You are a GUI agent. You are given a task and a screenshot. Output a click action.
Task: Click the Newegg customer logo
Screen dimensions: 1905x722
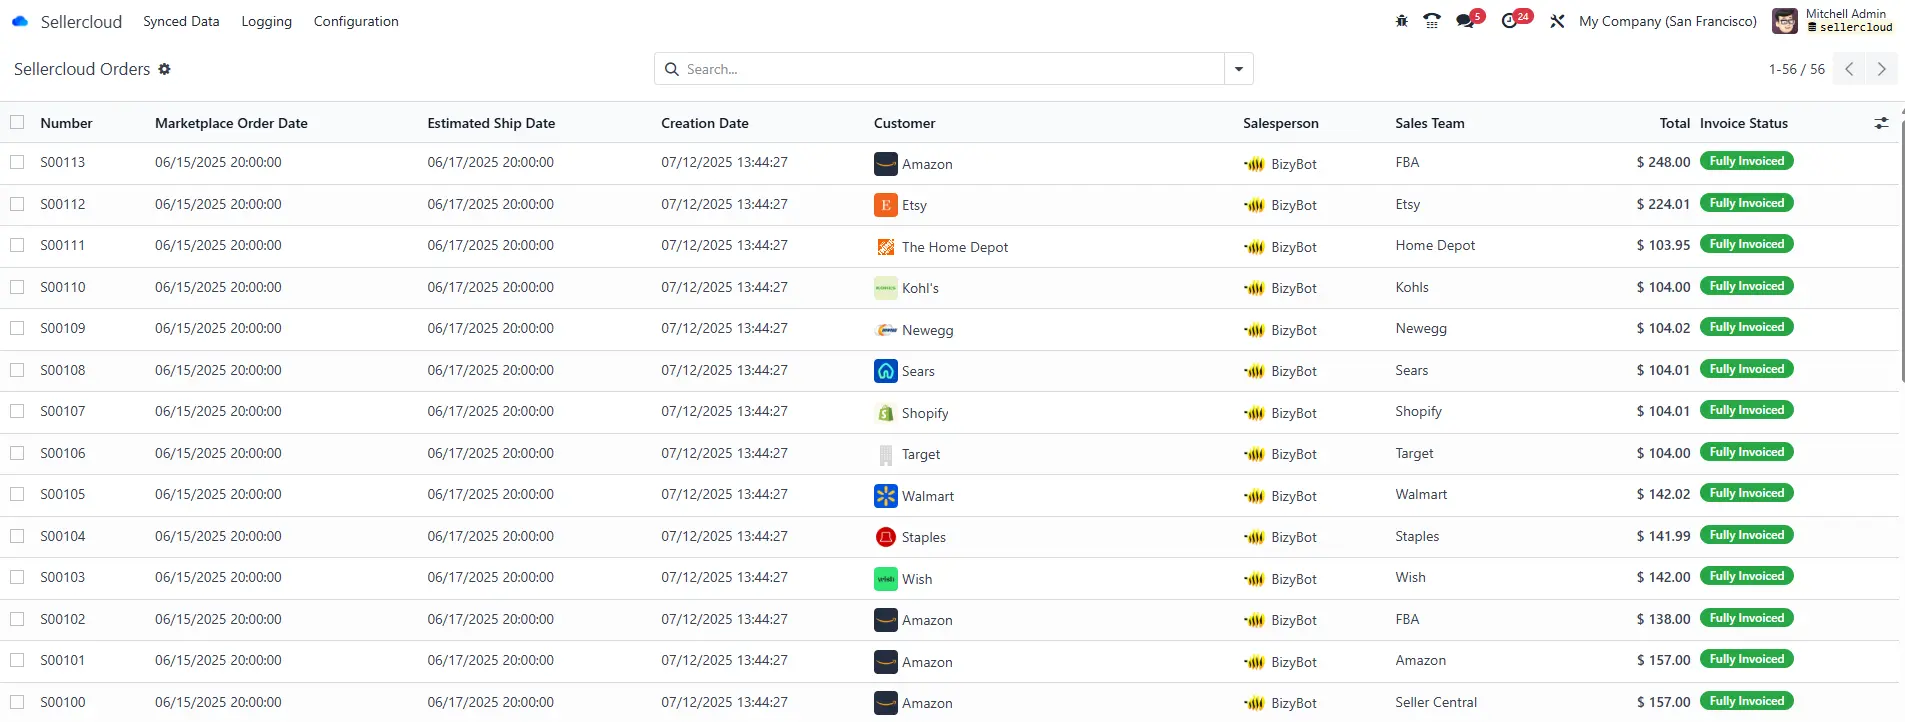(886, 330)
